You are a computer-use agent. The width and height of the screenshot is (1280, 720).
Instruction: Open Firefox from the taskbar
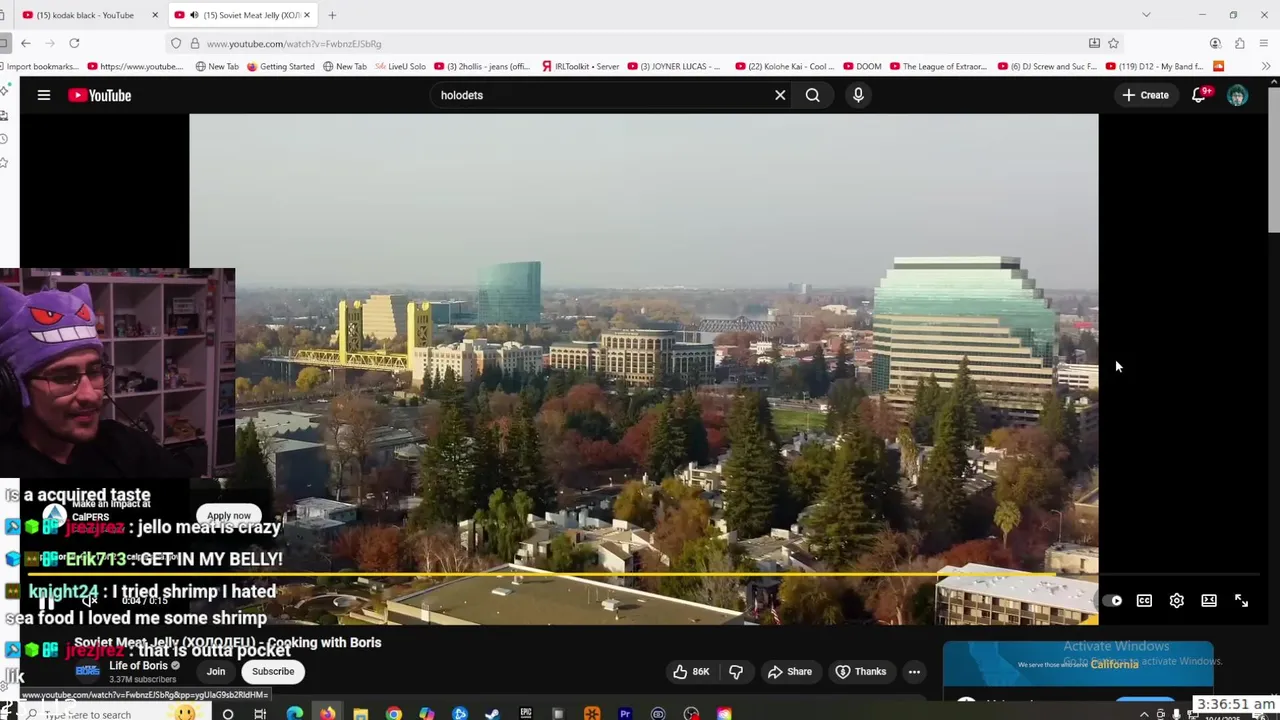pos(327,714)
